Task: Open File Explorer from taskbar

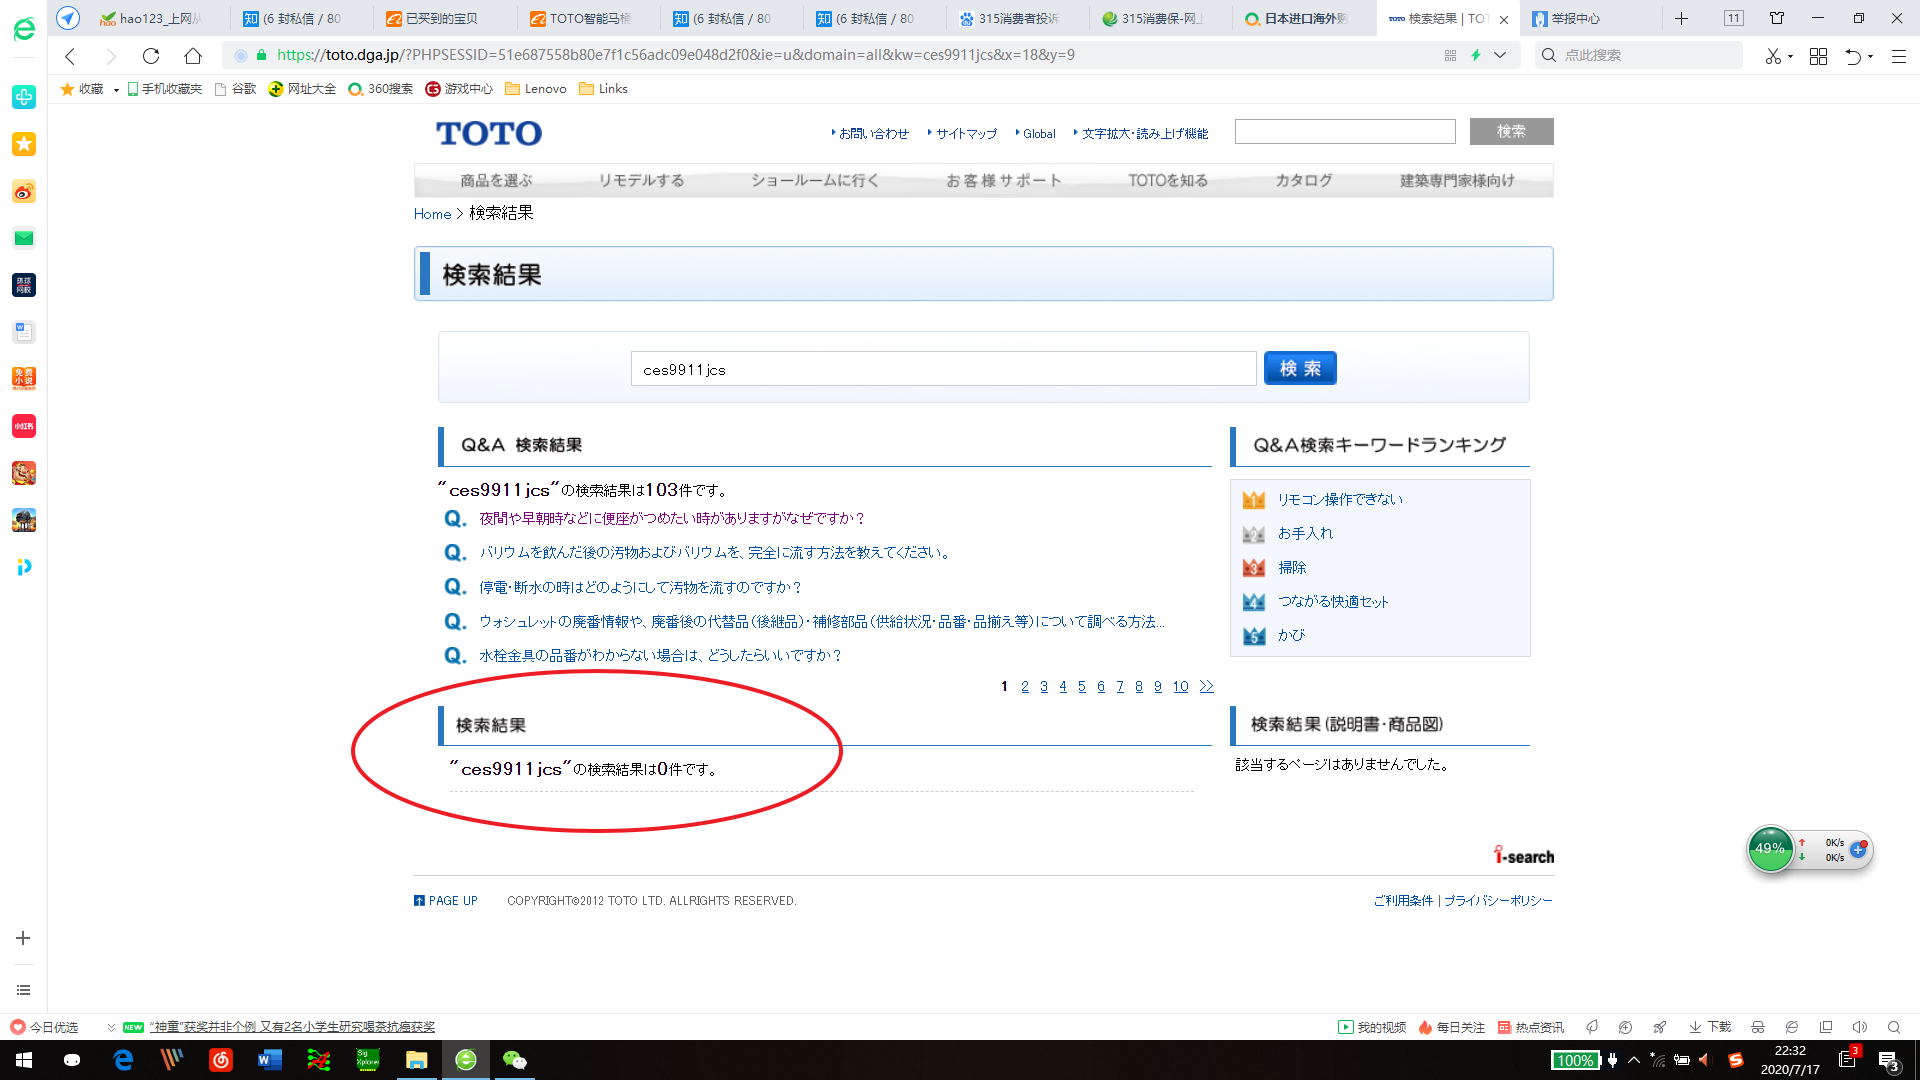Action: coord(417,1060)
